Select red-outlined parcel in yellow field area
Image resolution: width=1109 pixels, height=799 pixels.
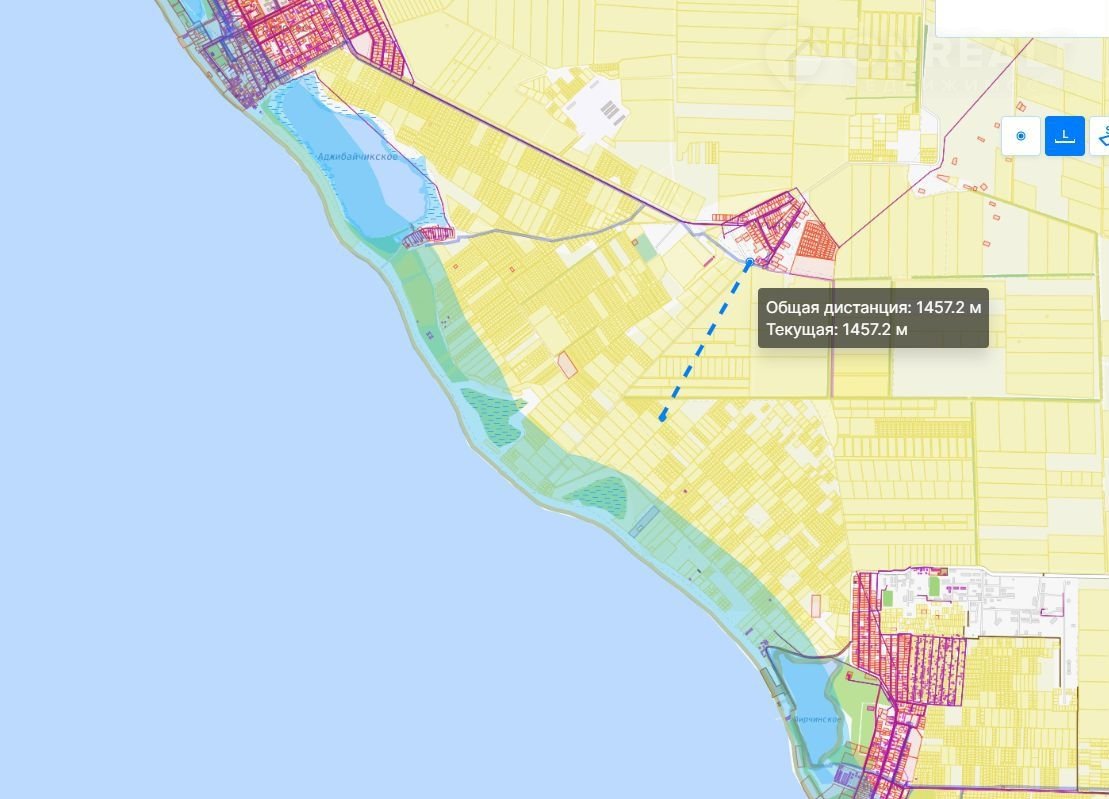coord(567,365)
